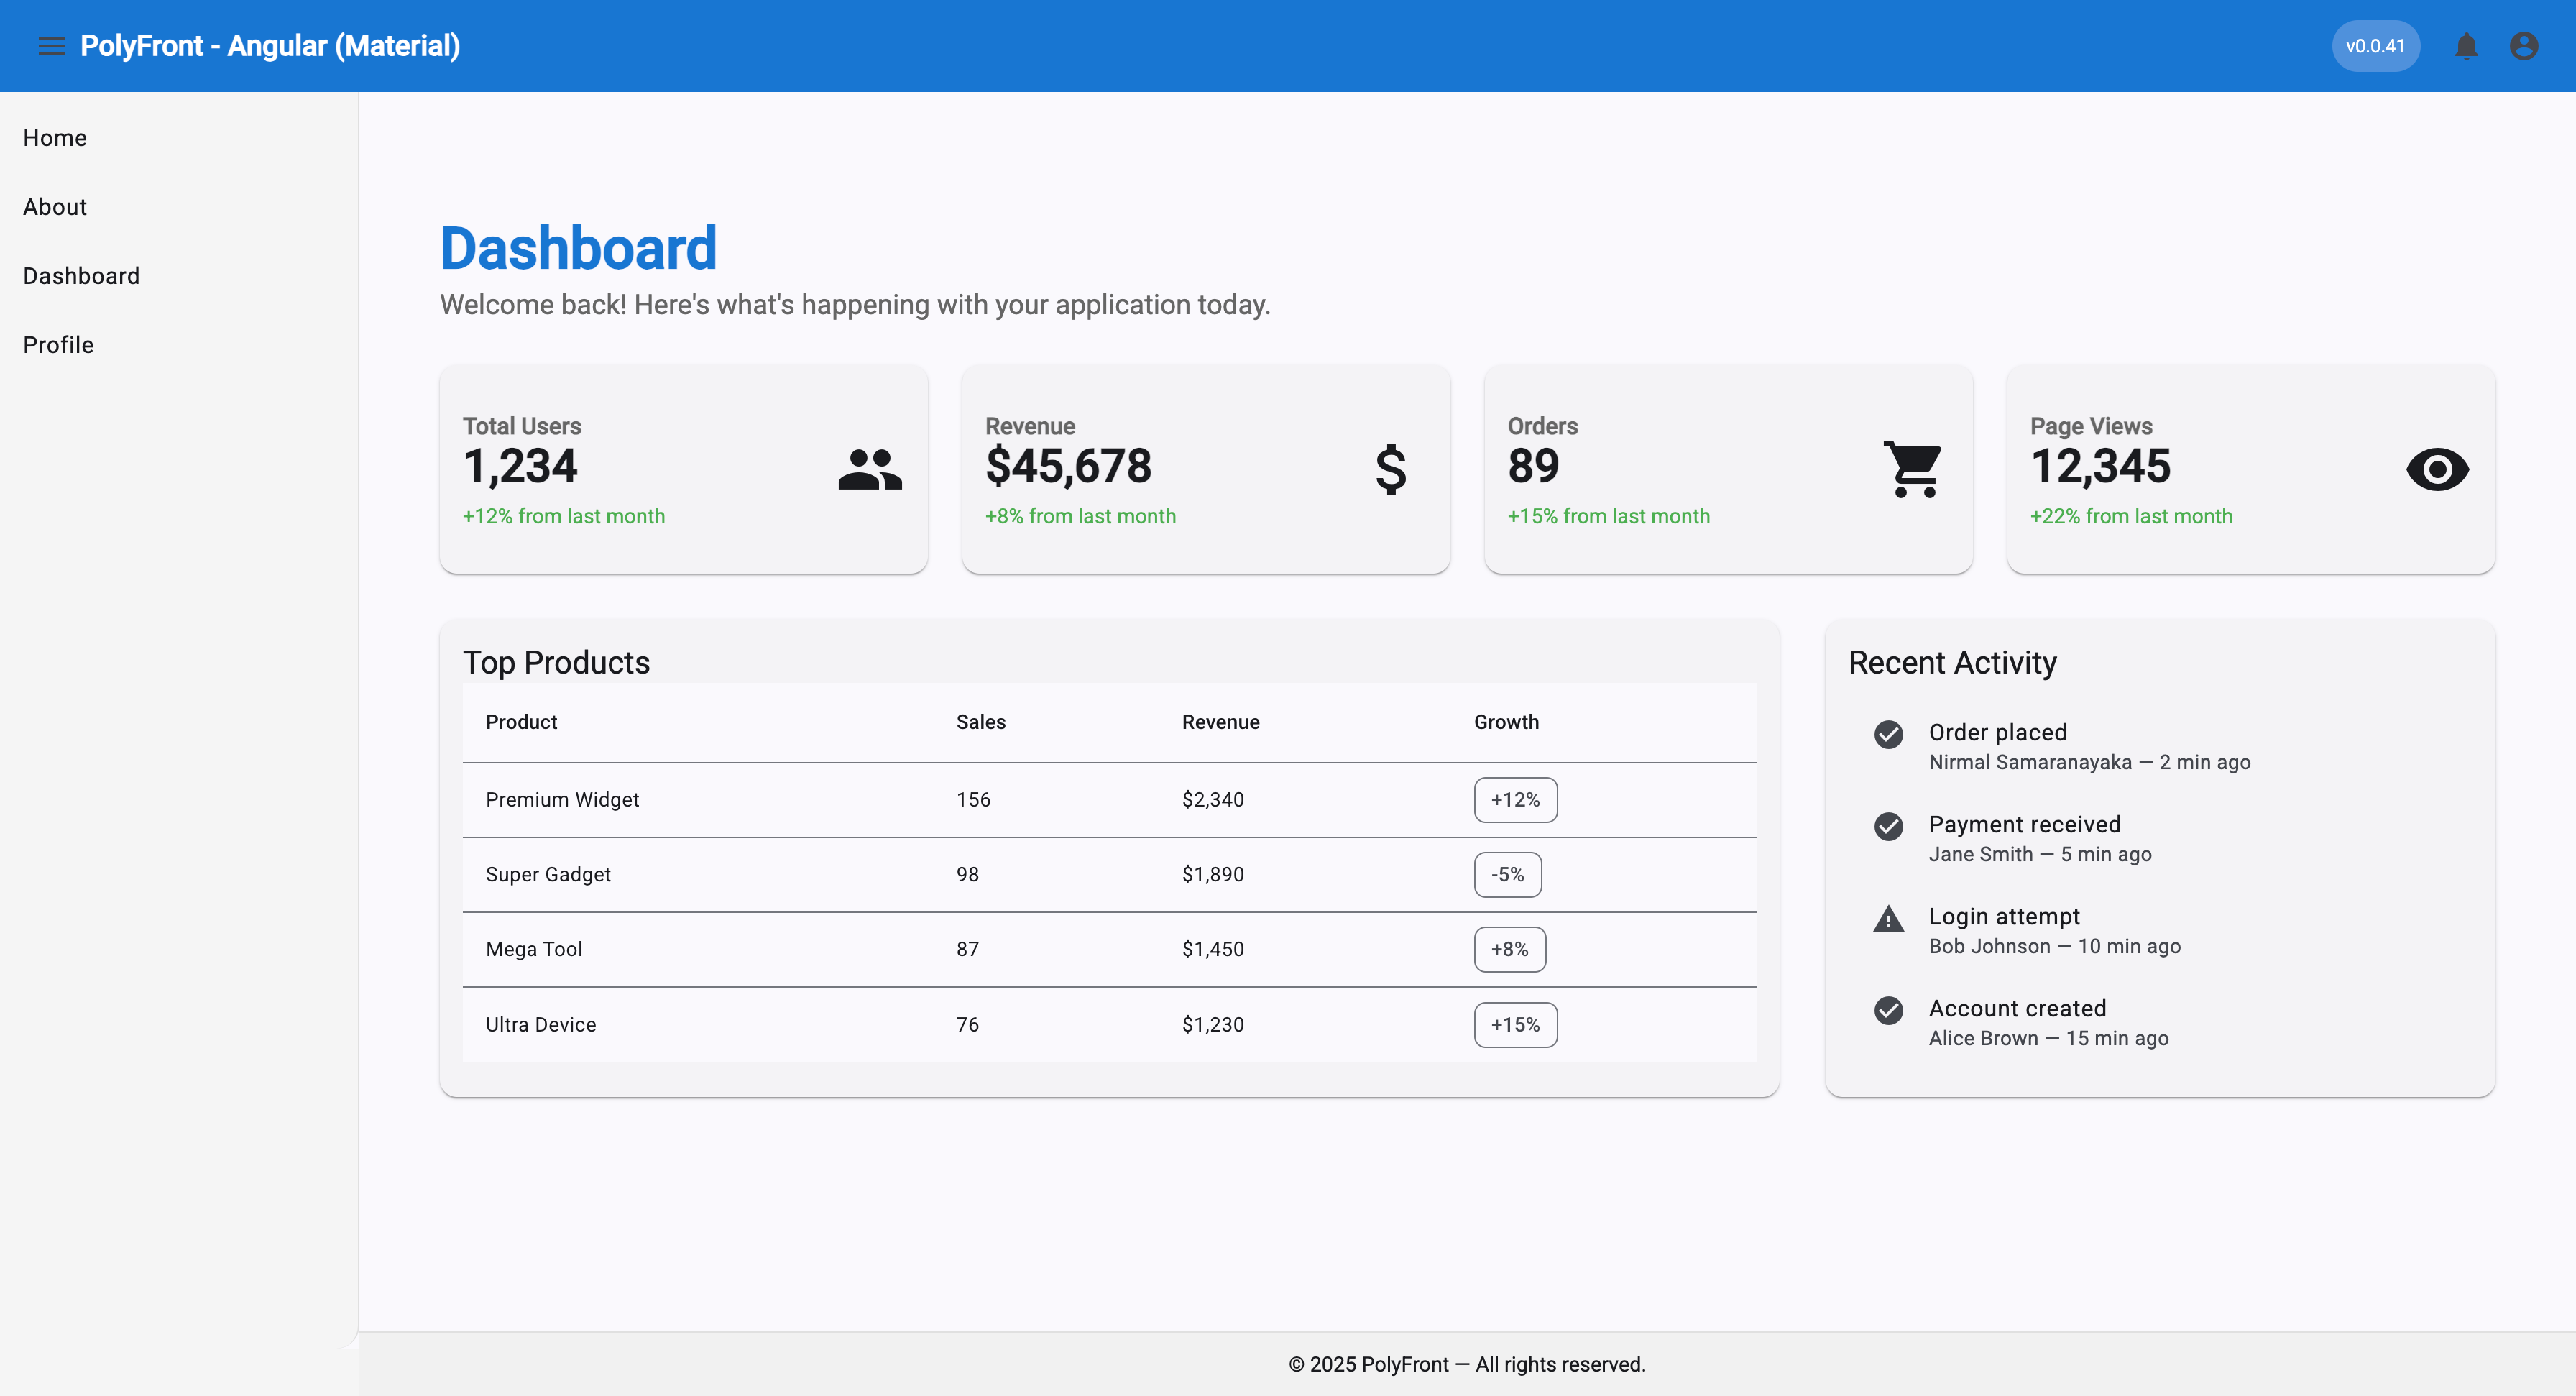Open the Profile sidebar link

pos(58,345)
